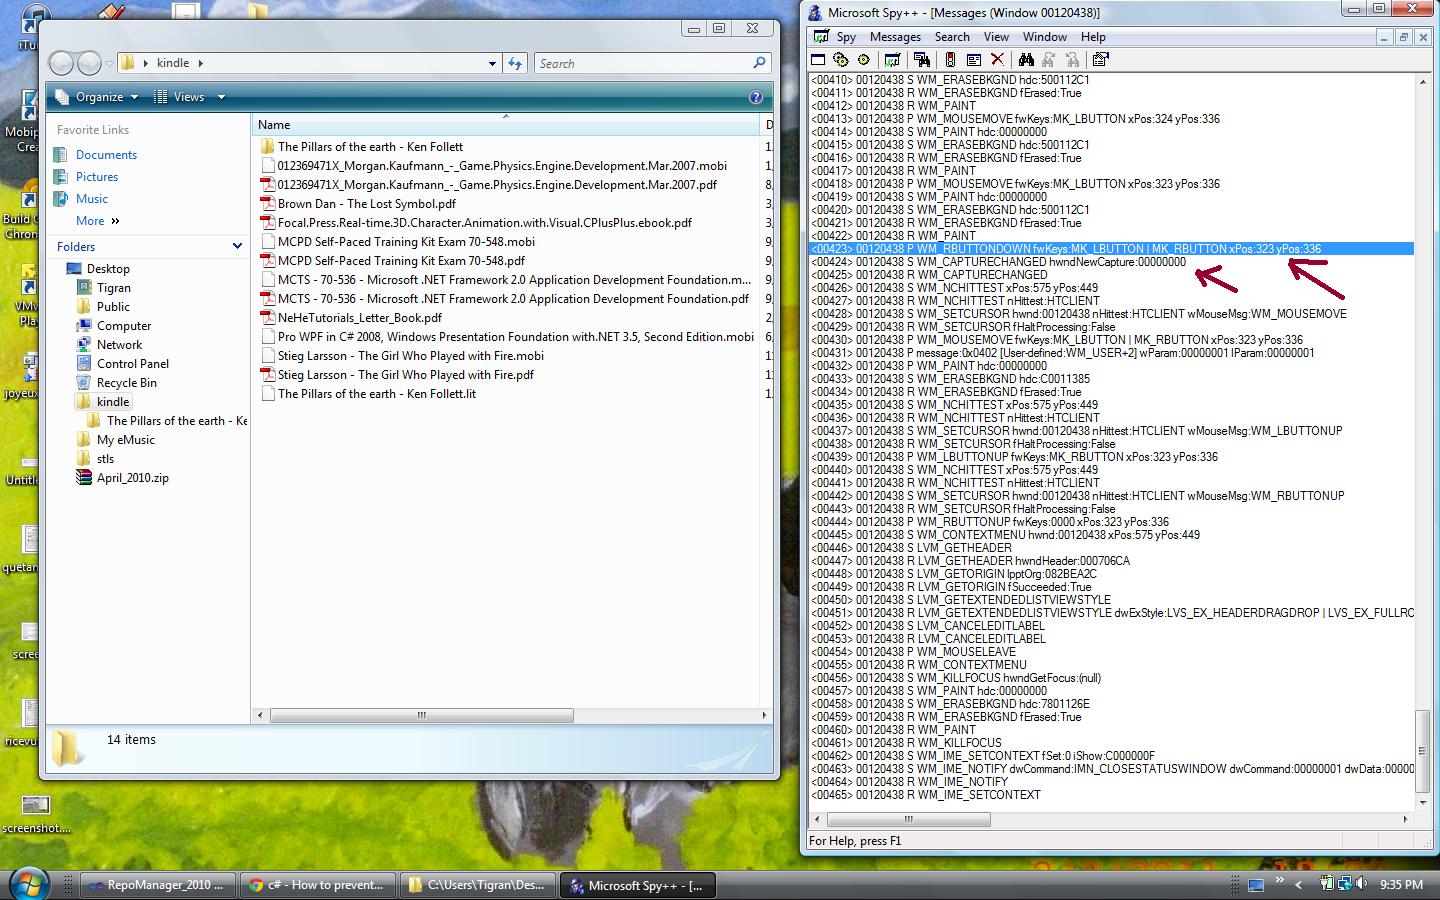This screenshot has height=900, width=1440.
Task: Collapse the Folders pane chevron
Action: (237, 246)
